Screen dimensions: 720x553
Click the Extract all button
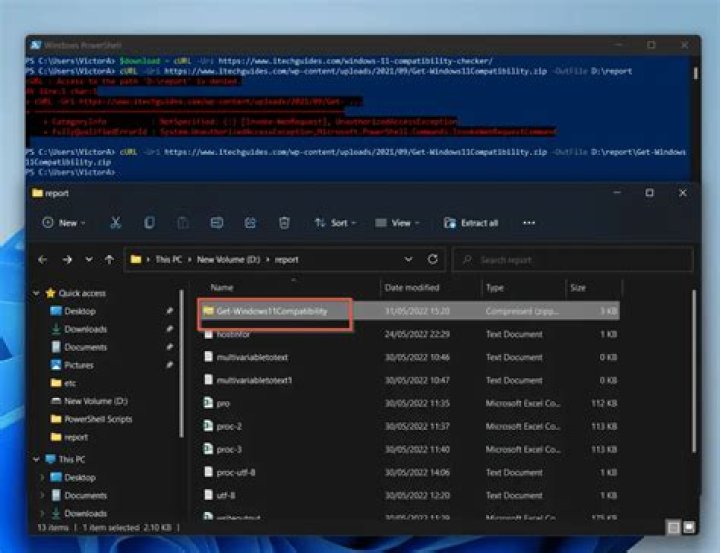471,223
